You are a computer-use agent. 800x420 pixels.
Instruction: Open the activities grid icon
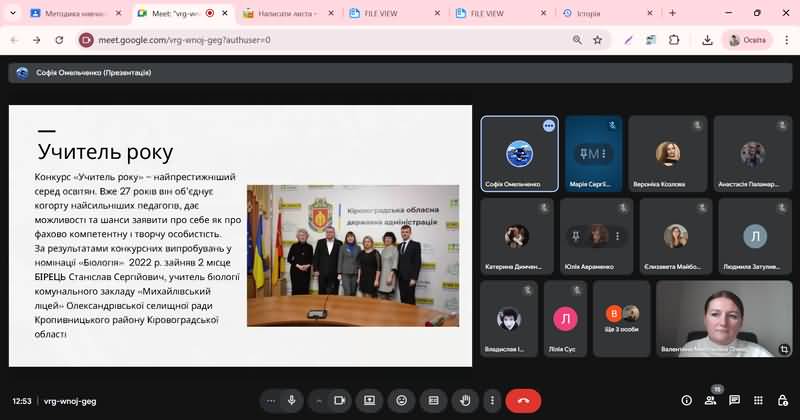(x=760, y=400)
